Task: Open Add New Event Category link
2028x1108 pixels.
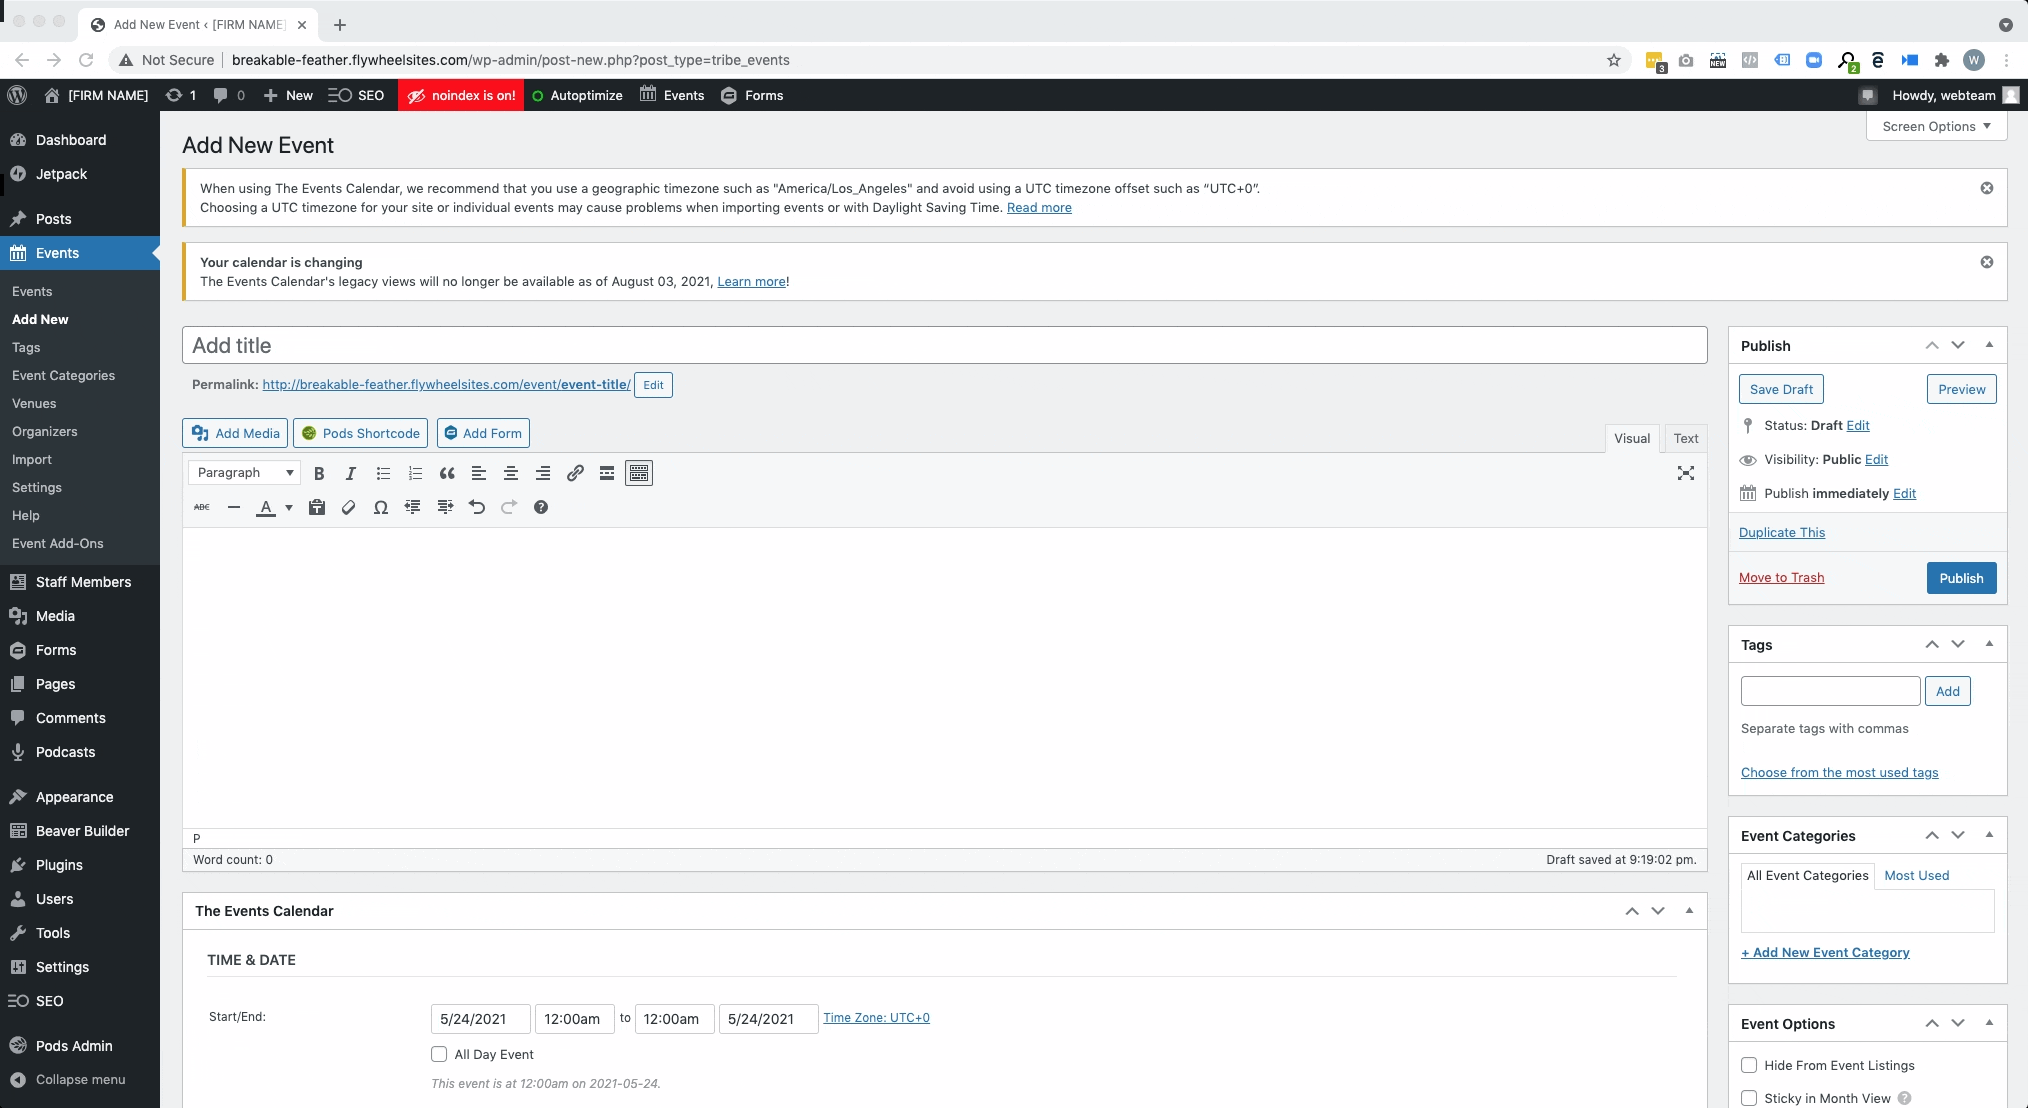Action: 1823,952
